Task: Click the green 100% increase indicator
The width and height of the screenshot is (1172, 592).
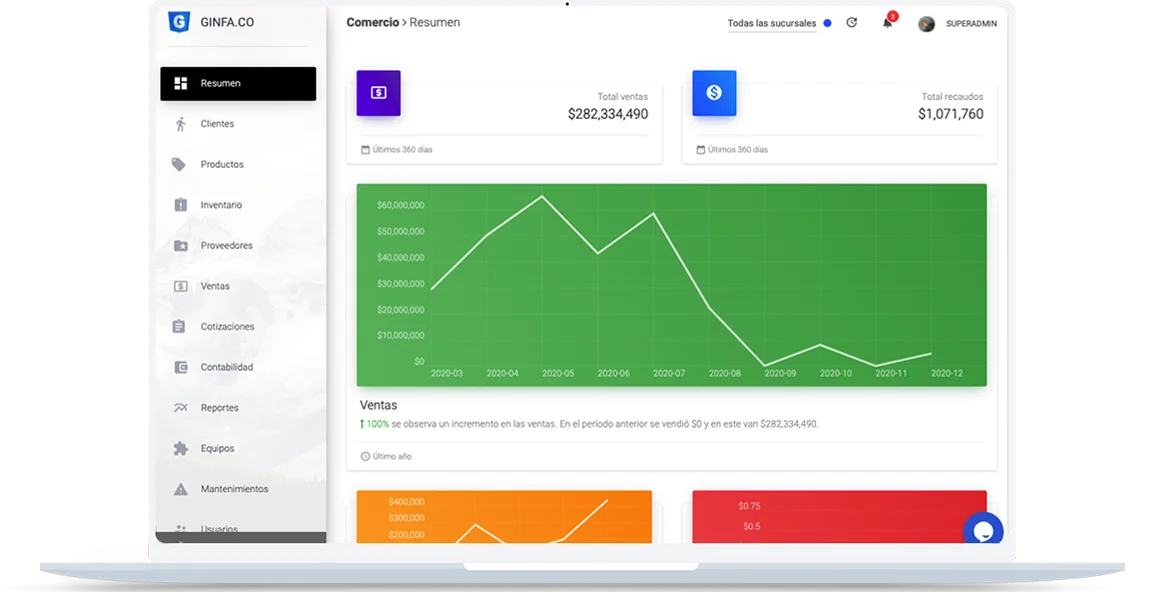Action: click(374, 424)
